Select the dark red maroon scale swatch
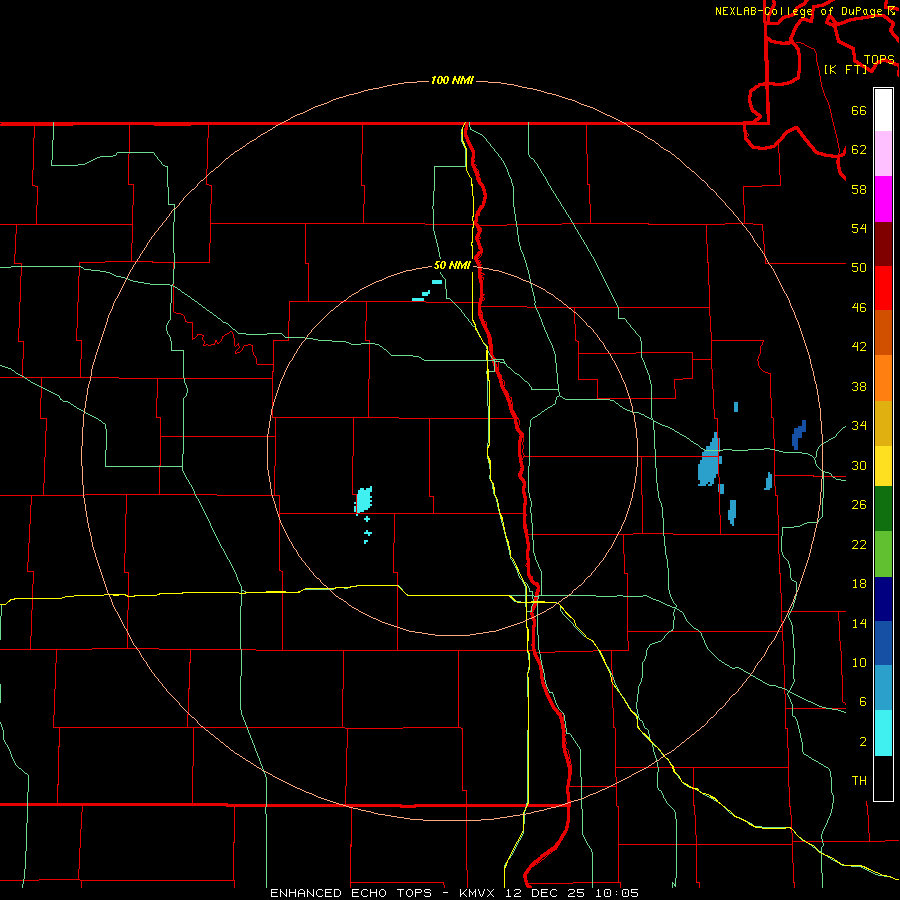 (883, 244)
